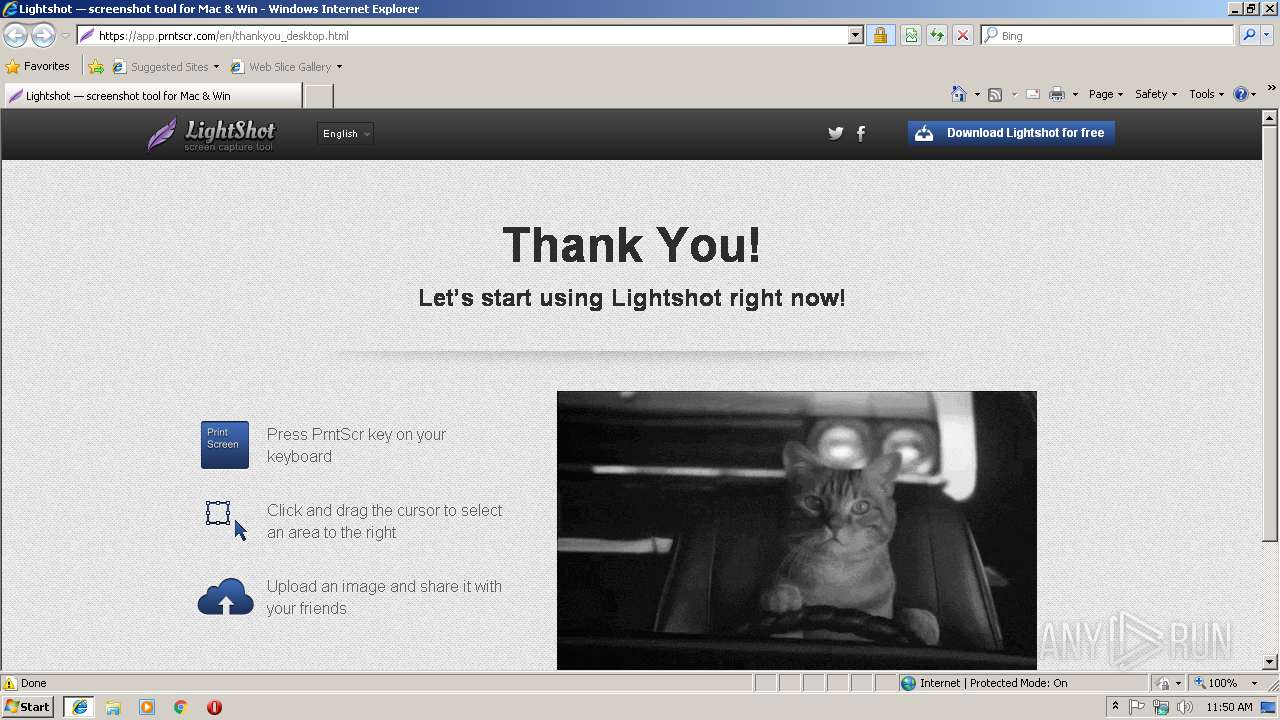
Task: Click the selection area cursor icon
Action: 226,520
